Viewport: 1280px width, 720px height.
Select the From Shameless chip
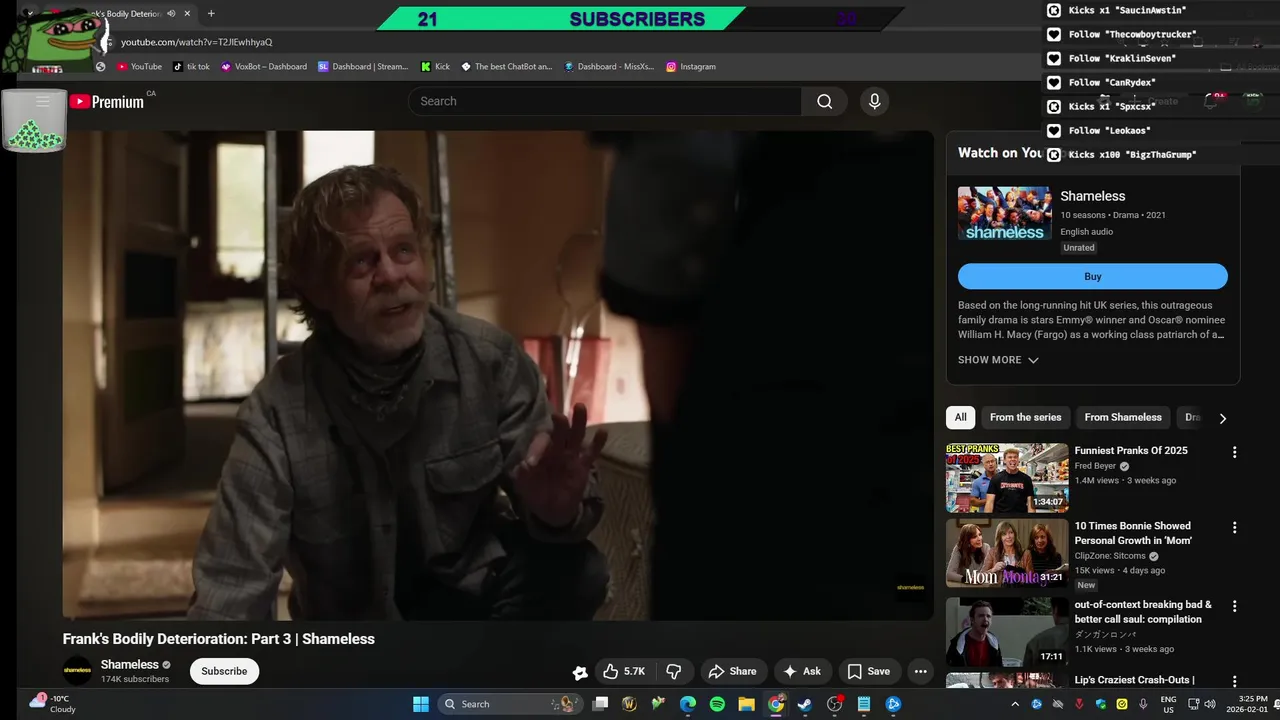(x=1123, y=418)
